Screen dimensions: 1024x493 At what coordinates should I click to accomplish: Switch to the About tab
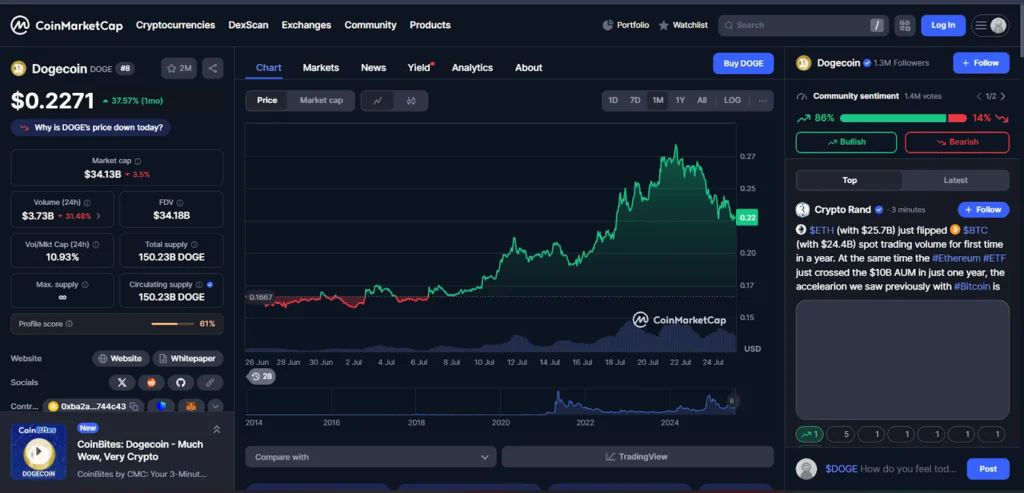(x=528, y=68)
